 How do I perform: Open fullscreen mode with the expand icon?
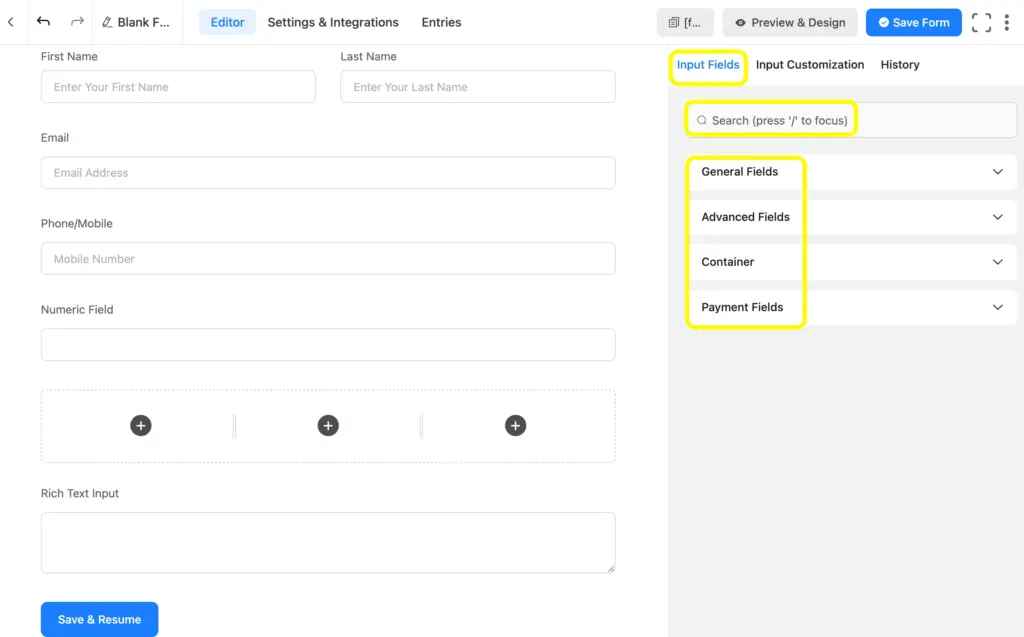[981, 21]
